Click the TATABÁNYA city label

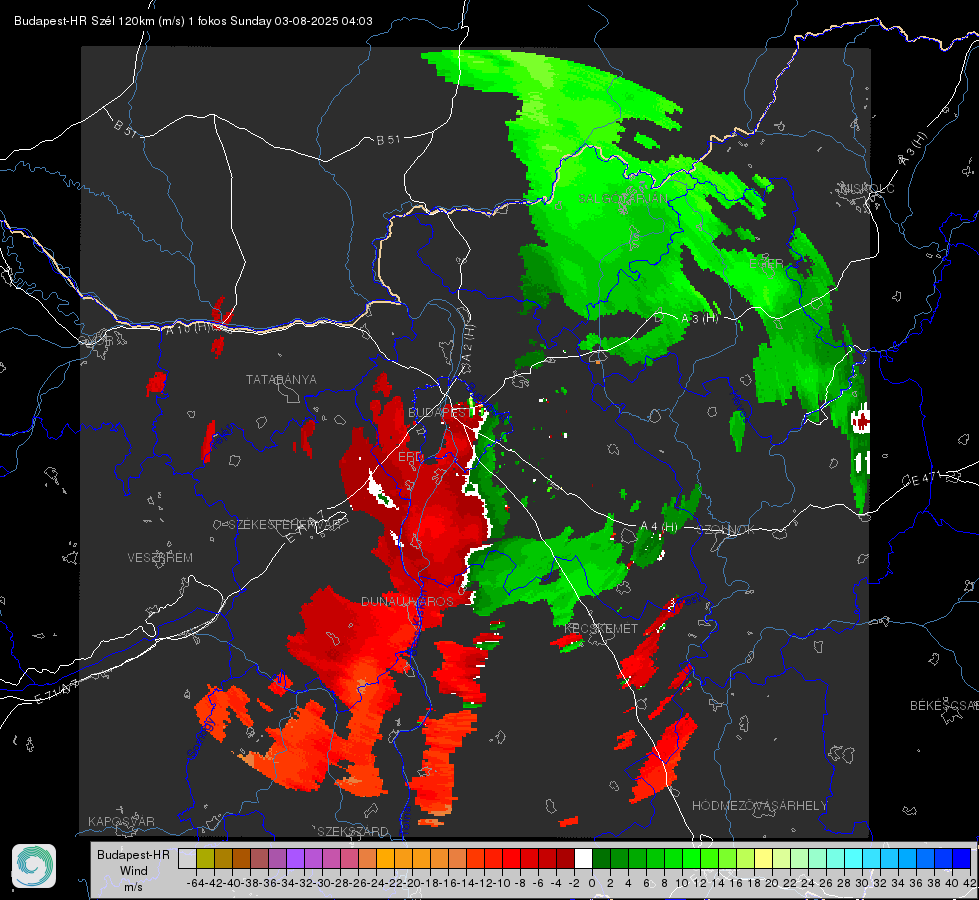[x=281, y=379]
